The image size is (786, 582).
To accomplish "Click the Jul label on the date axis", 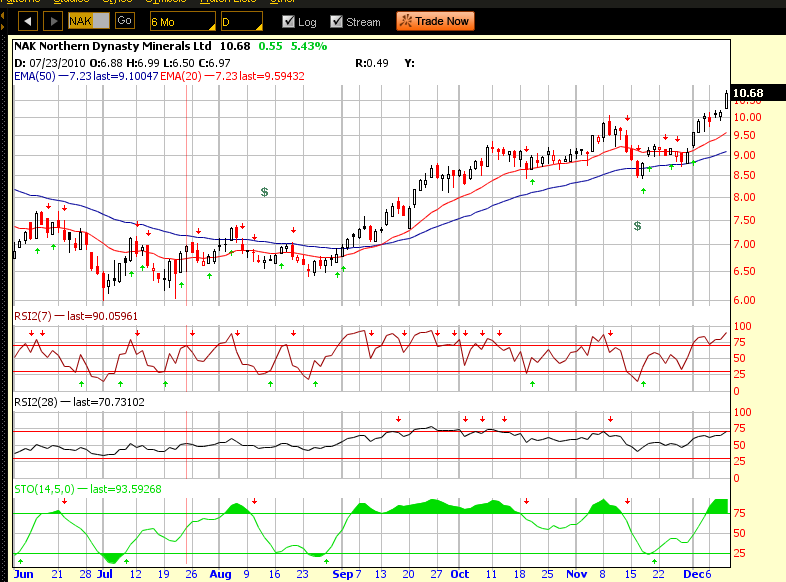I will [x=104, y=574].
